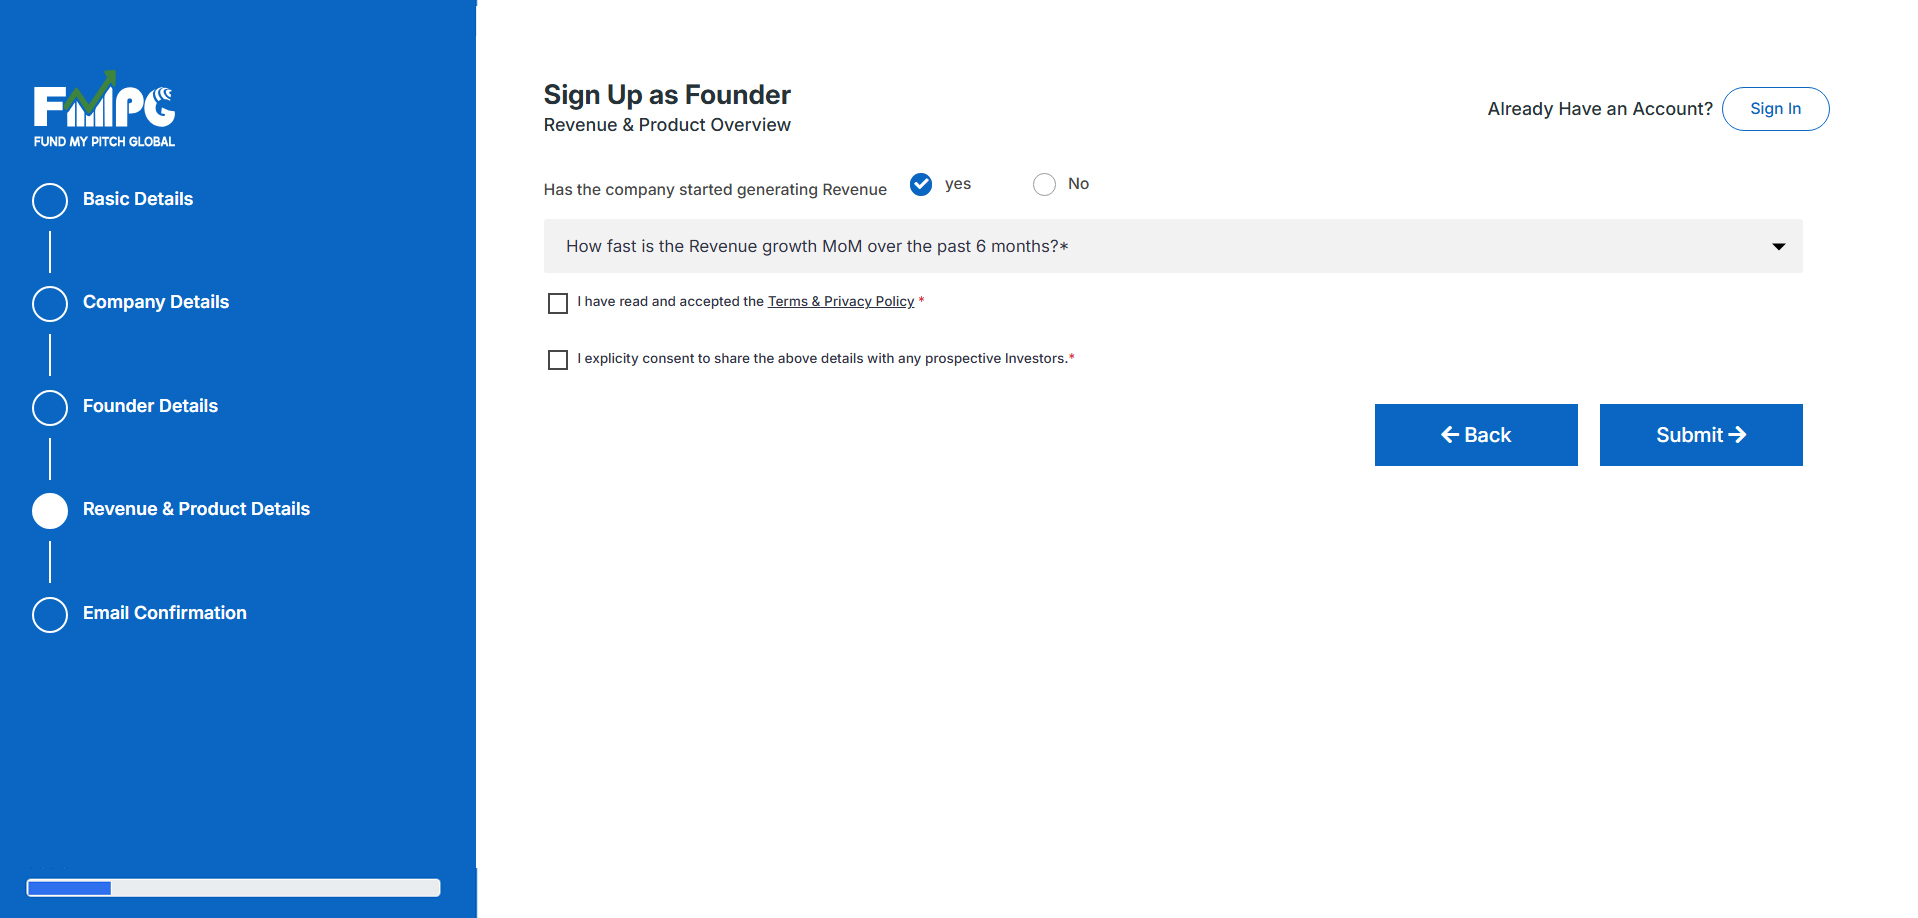Image resolution: width=1918 pixels, height=918 pixels.
Task: Click the Company Details step circle
Action: point(50,303)
